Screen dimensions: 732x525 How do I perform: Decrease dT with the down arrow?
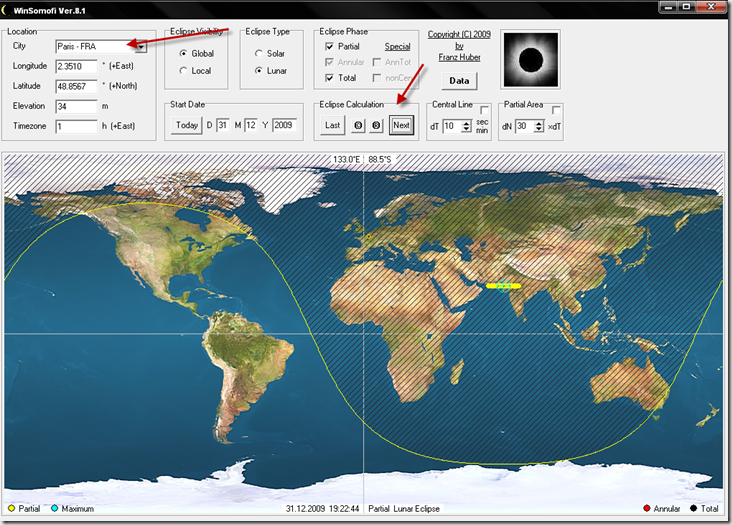[x=466, y=129]
